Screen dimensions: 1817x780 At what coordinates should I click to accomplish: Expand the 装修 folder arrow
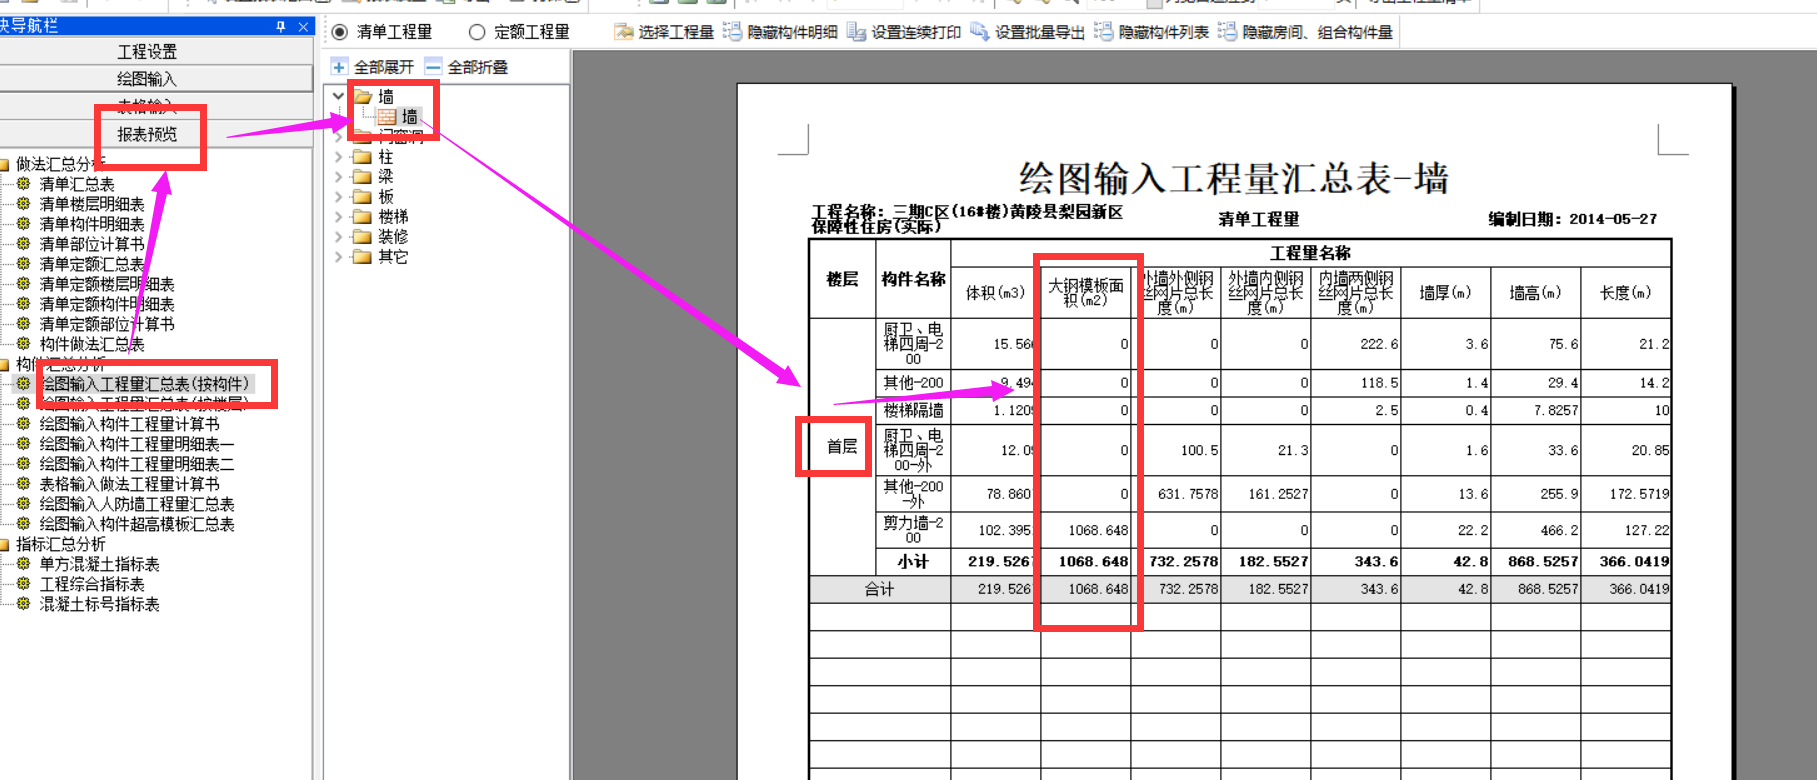tap(339, 237)
